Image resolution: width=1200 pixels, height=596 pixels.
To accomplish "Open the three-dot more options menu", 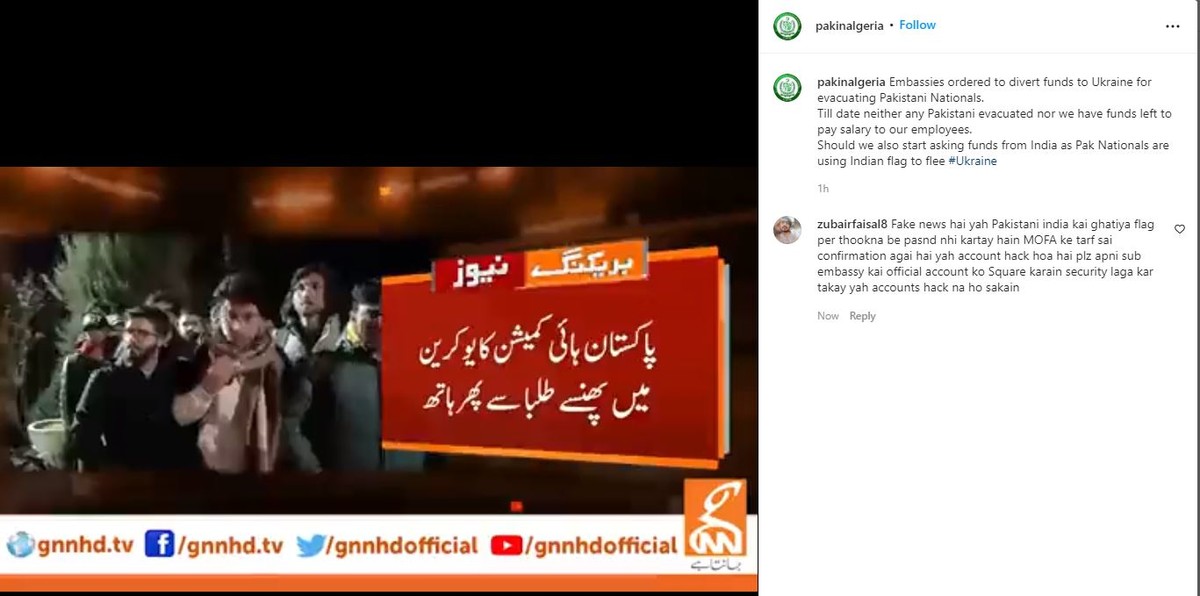I will click(1173, 26).
